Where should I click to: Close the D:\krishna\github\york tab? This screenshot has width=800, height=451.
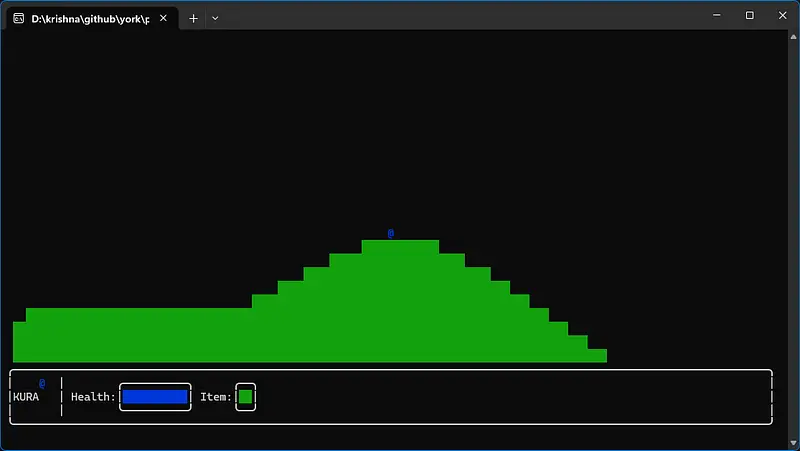point(163,18)
